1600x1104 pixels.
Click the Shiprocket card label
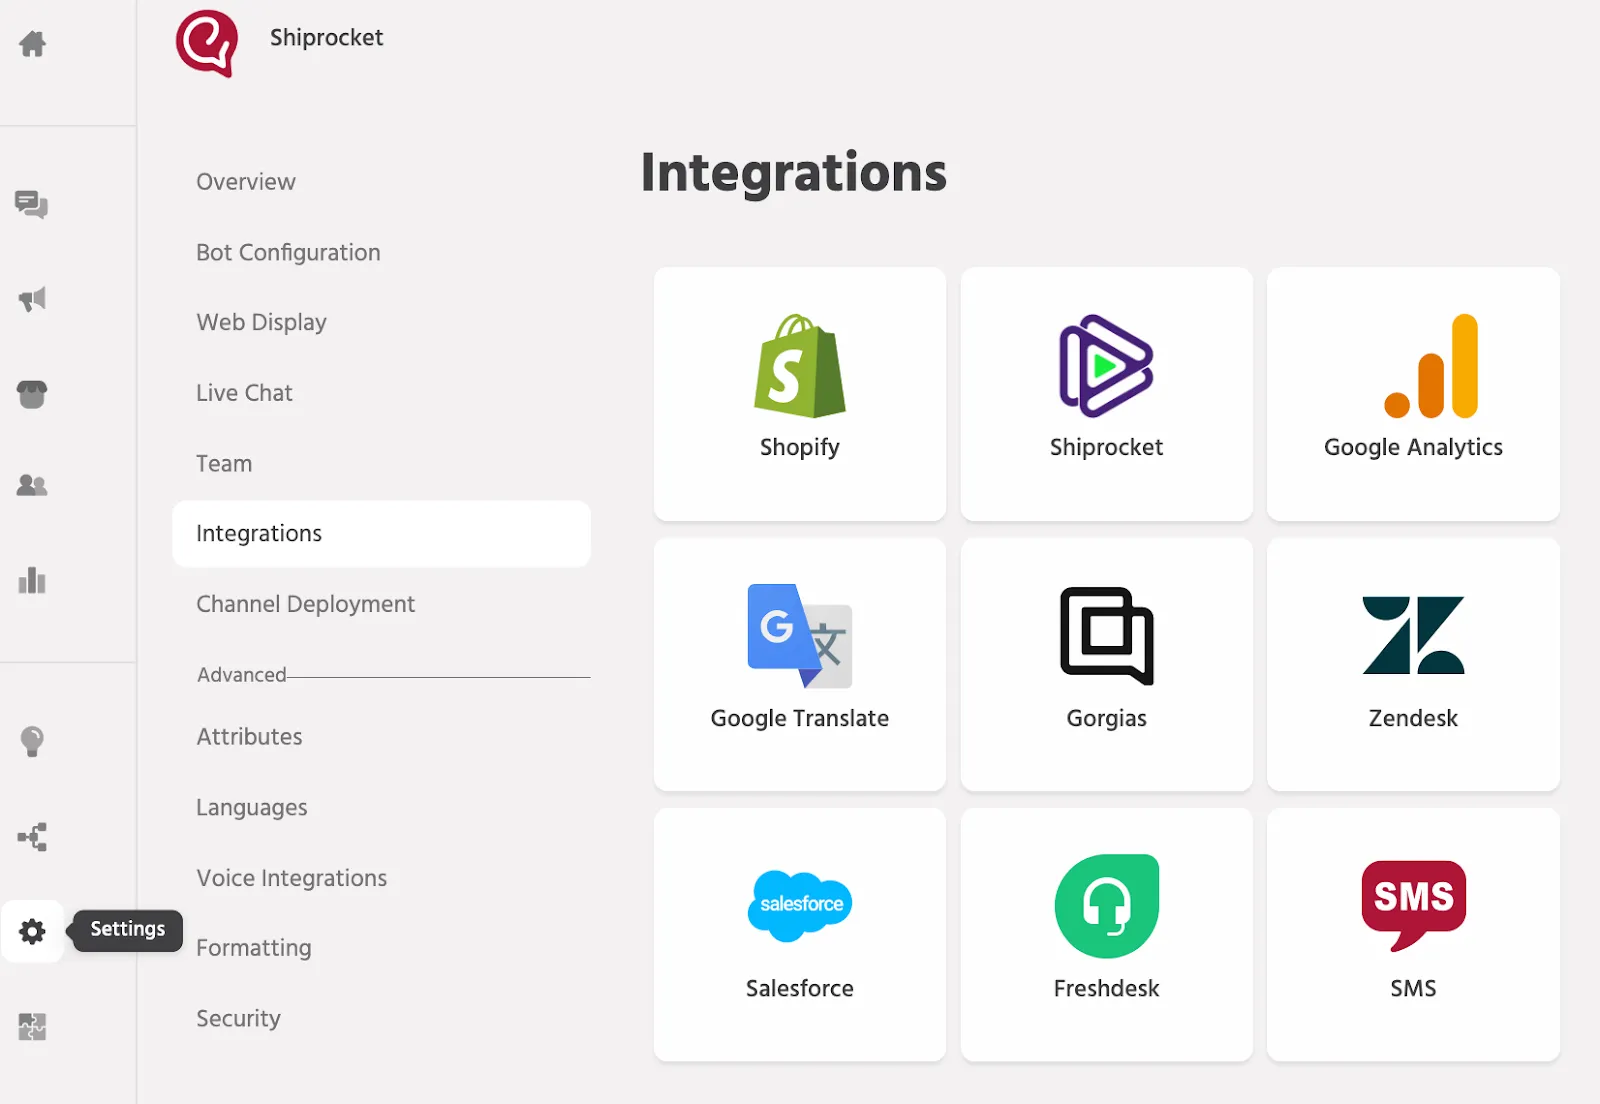[1106, 448]
